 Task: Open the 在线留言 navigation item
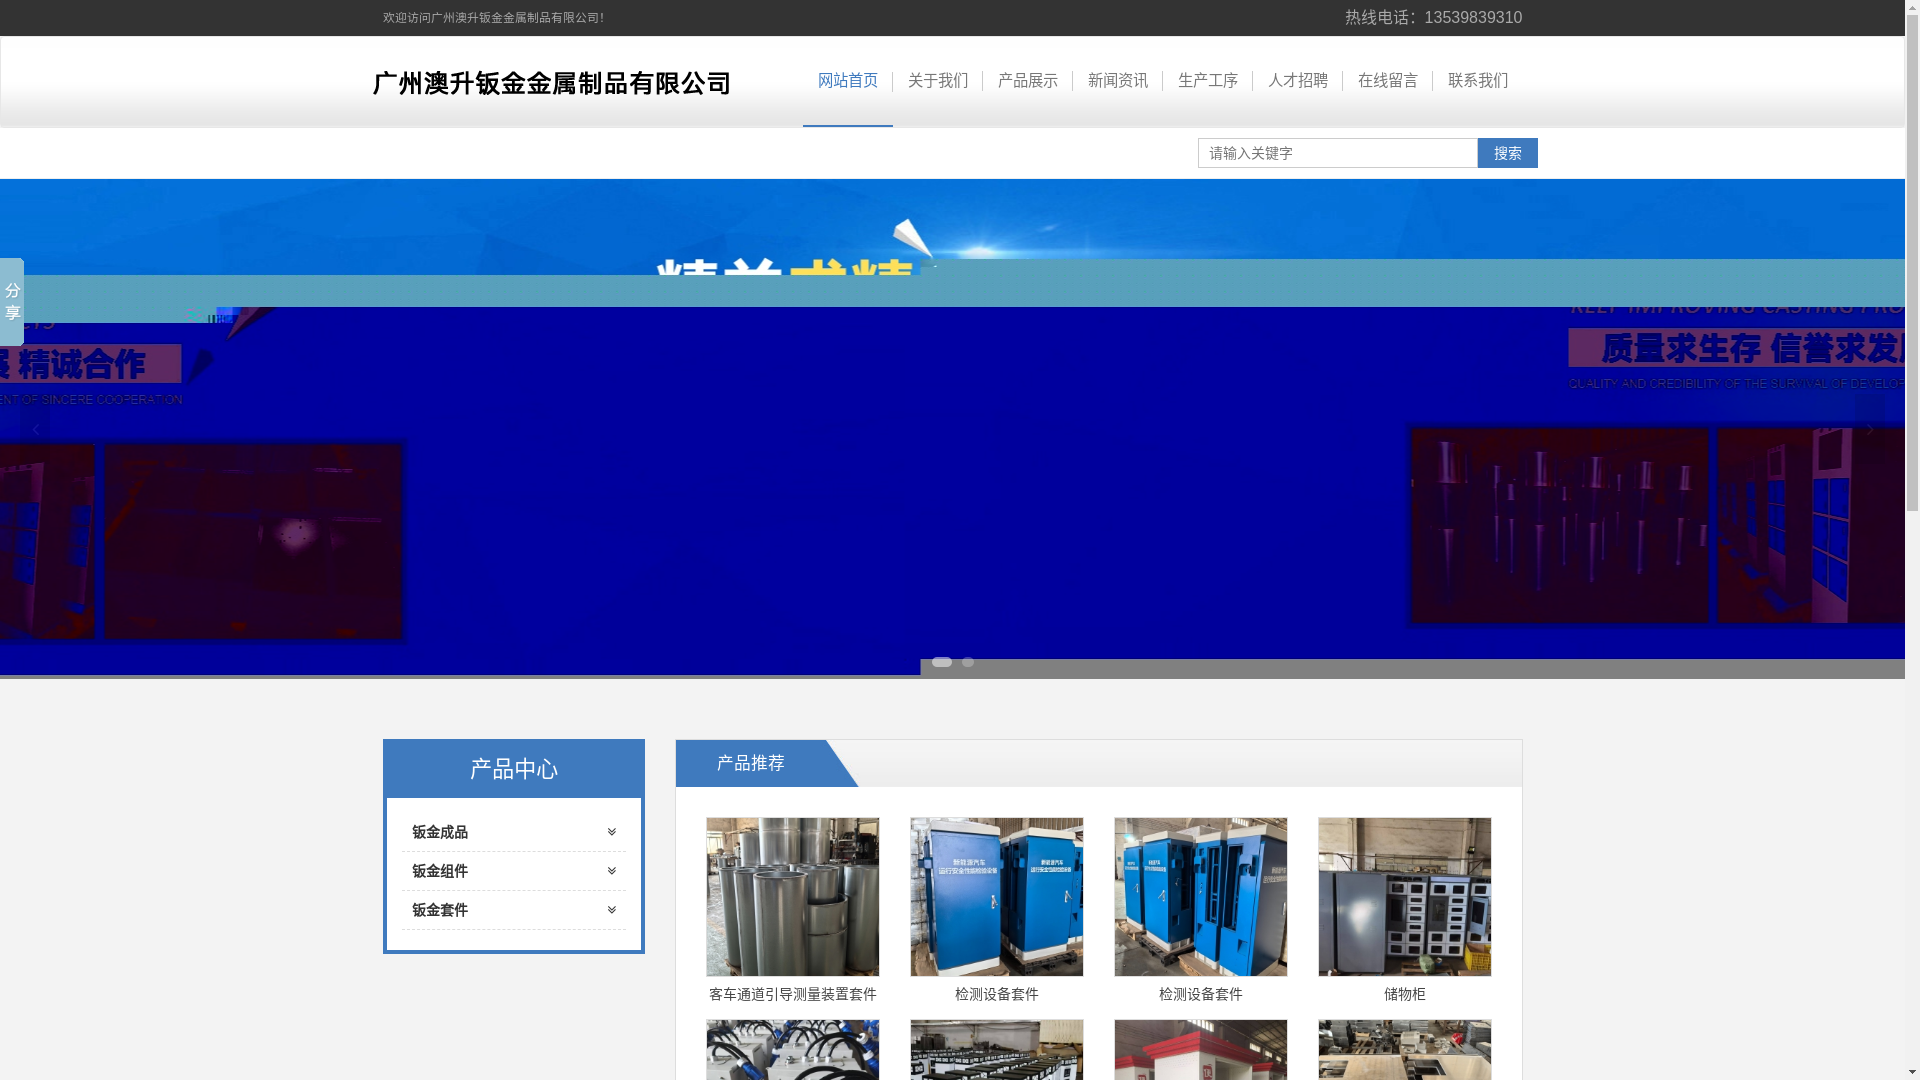(x=1387, y=81)
